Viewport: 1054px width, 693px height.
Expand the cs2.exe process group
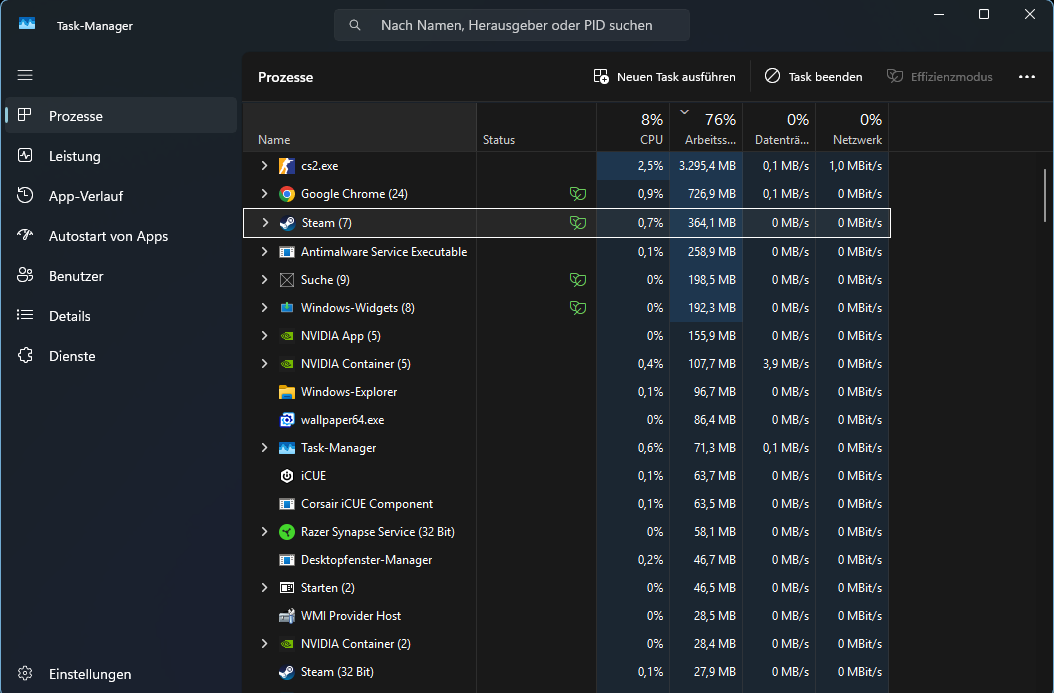[x=264, y=165]
